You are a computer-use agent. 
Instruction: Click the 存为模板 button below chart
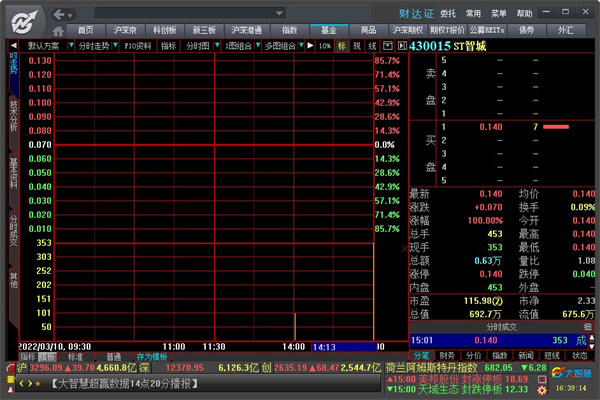coord(153,356)
